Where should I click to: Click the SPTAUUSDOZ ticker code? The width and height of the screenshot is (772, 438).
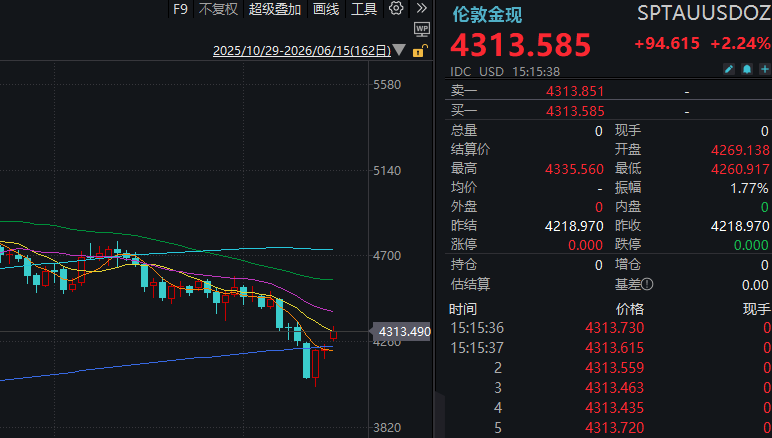(704, 13)
